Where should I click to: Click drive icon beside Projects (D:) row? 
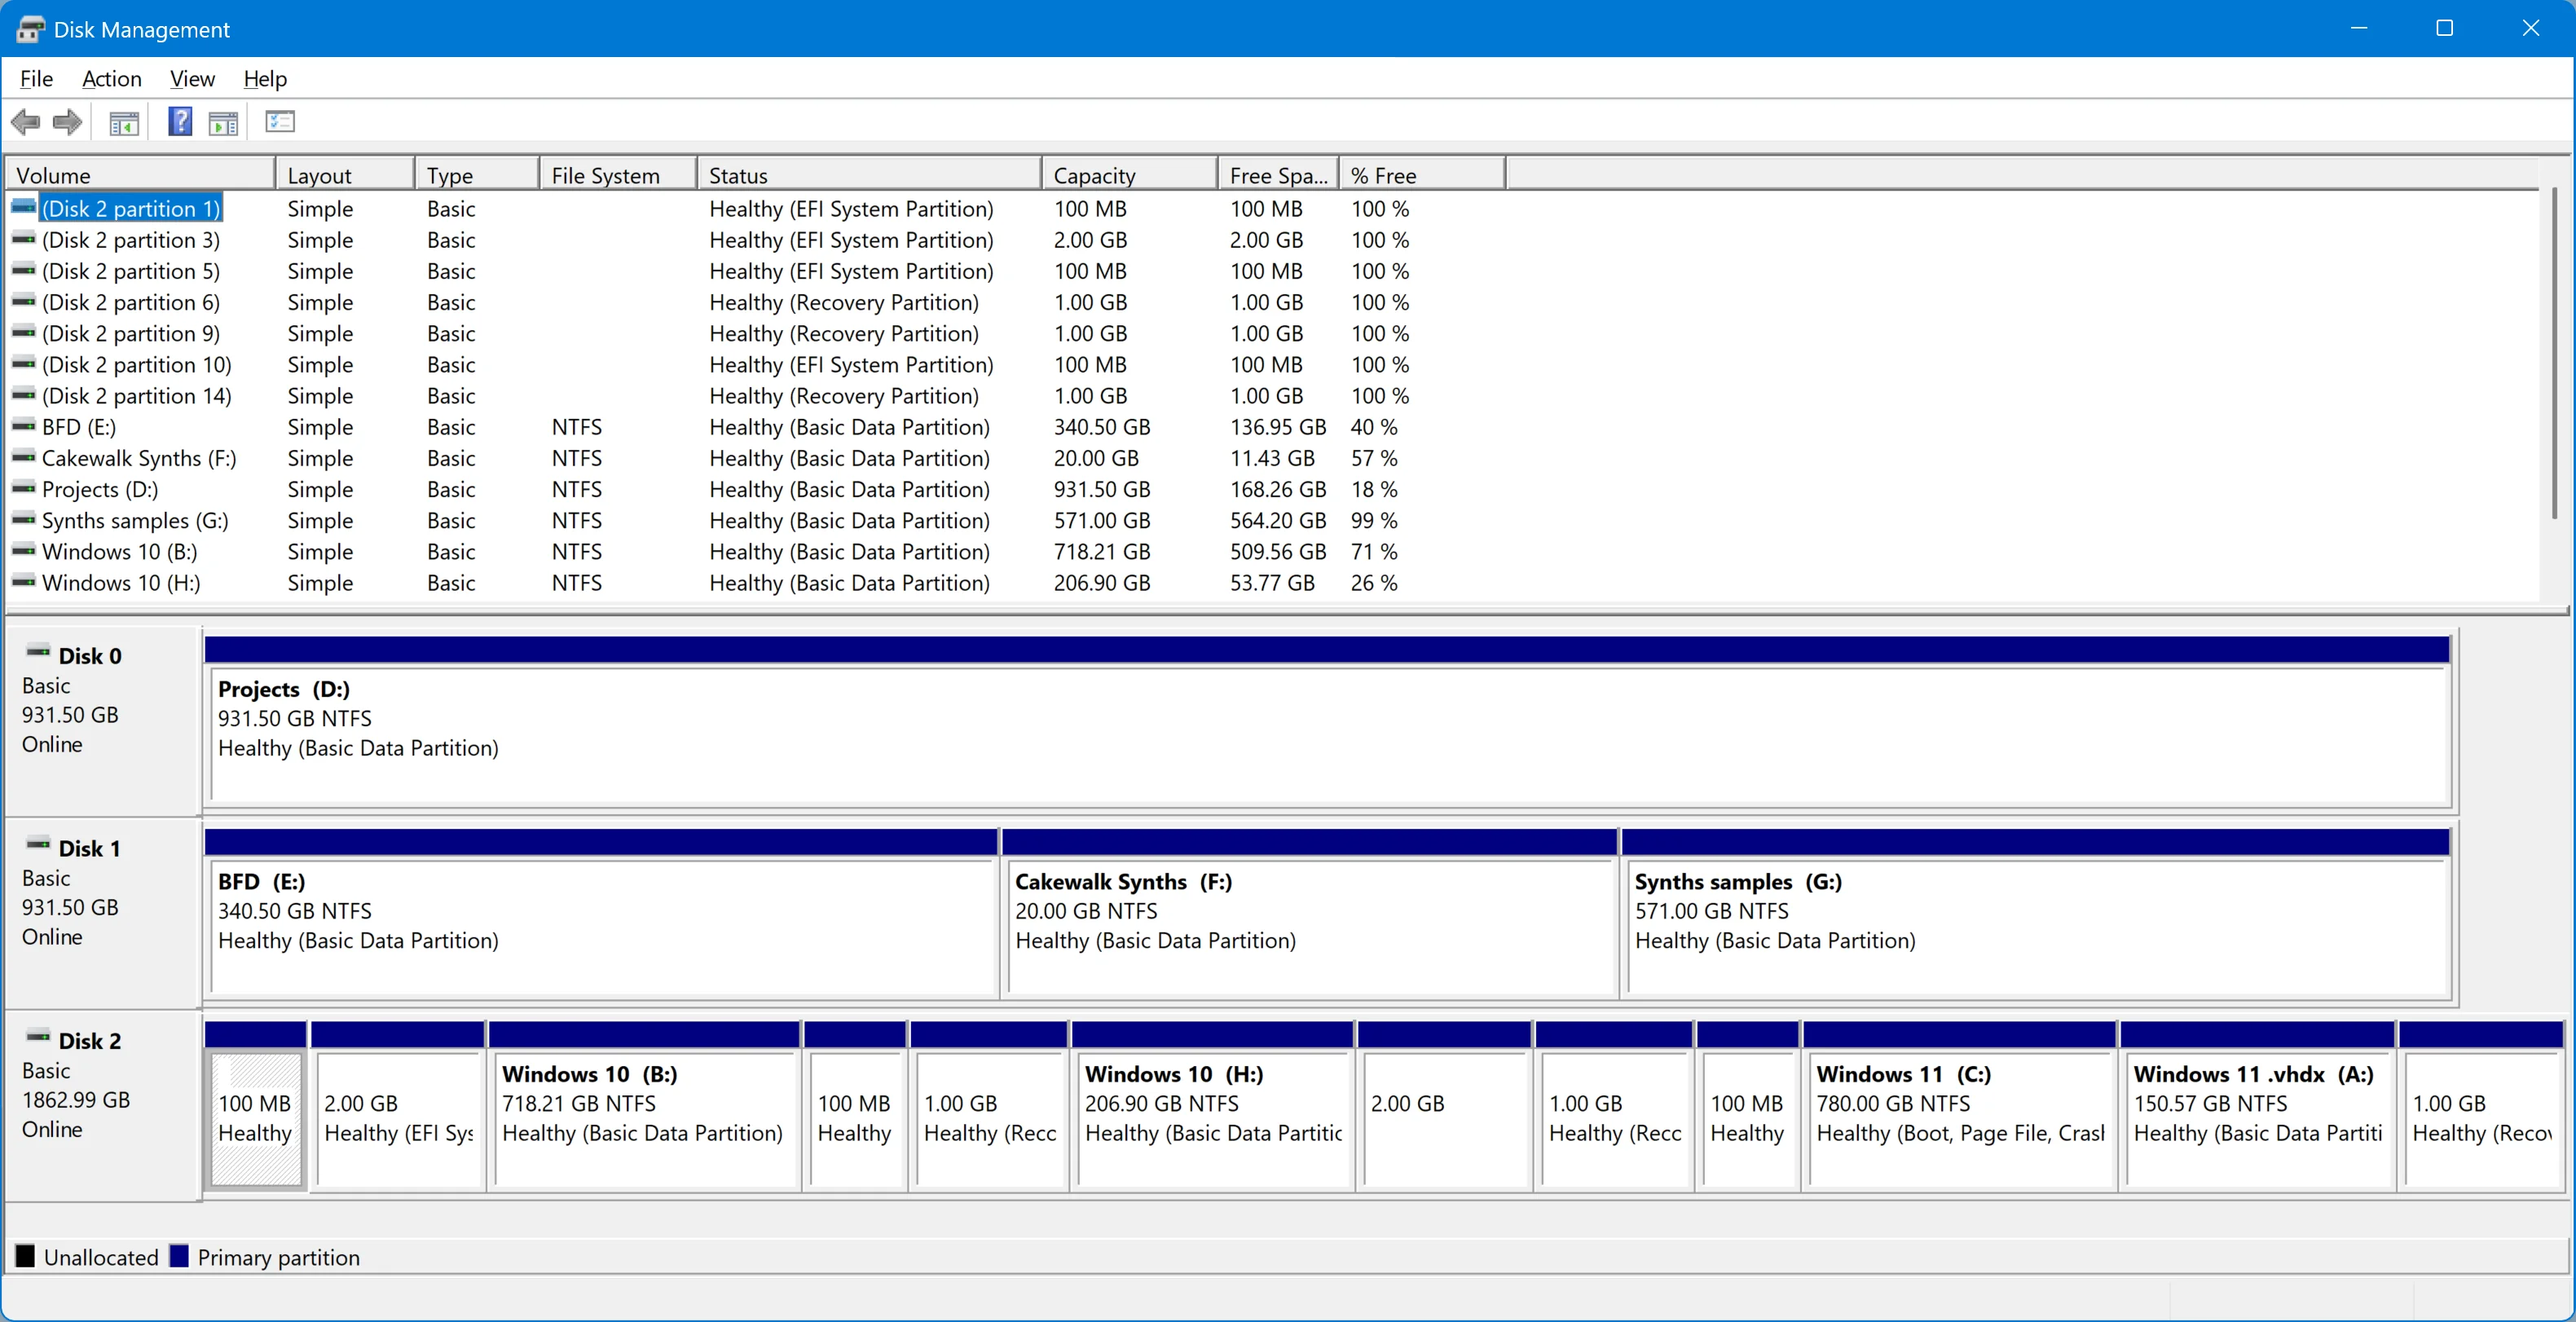[x=24, y=488]
